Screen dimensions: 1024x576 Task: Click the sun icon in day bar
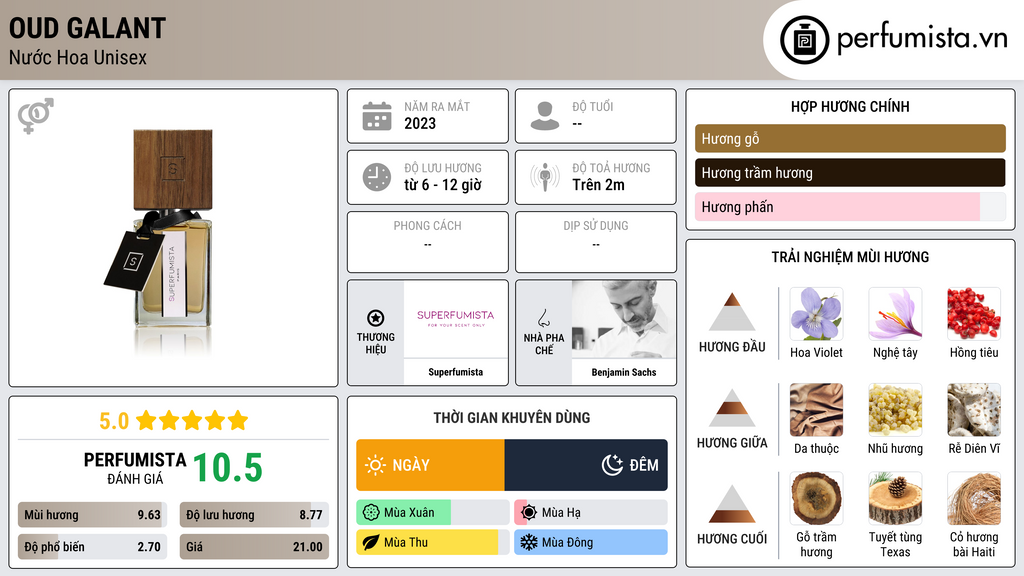pos(376,465)
